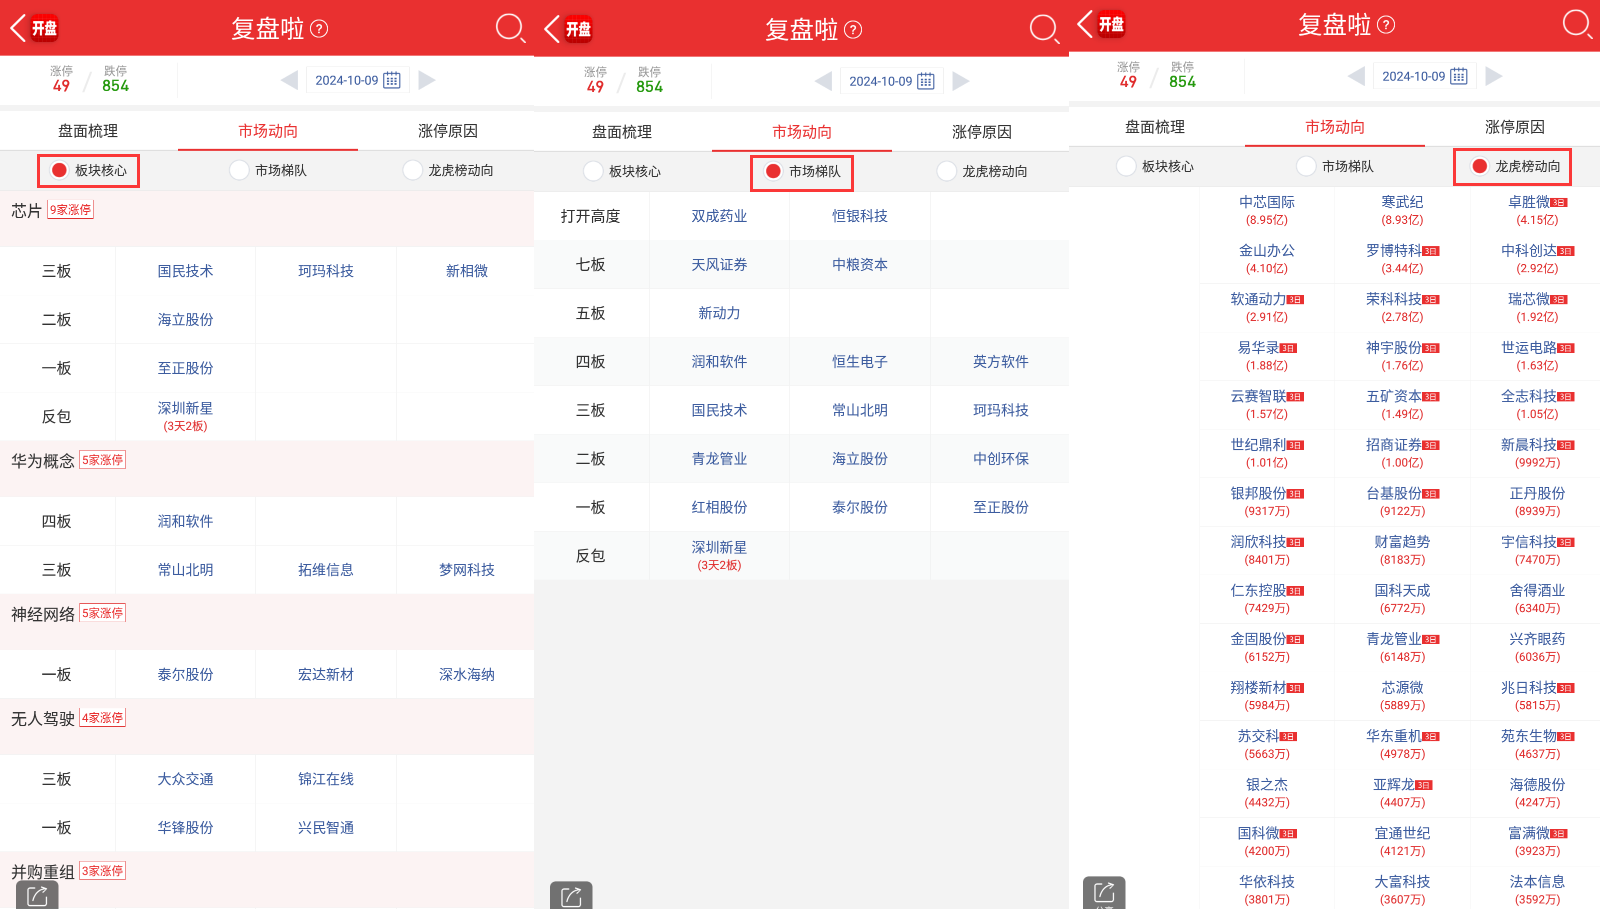Screen dimensions: 1600x909
Task: Open 5家涨停 badge next to 神经网络
Action: point(103,613)
